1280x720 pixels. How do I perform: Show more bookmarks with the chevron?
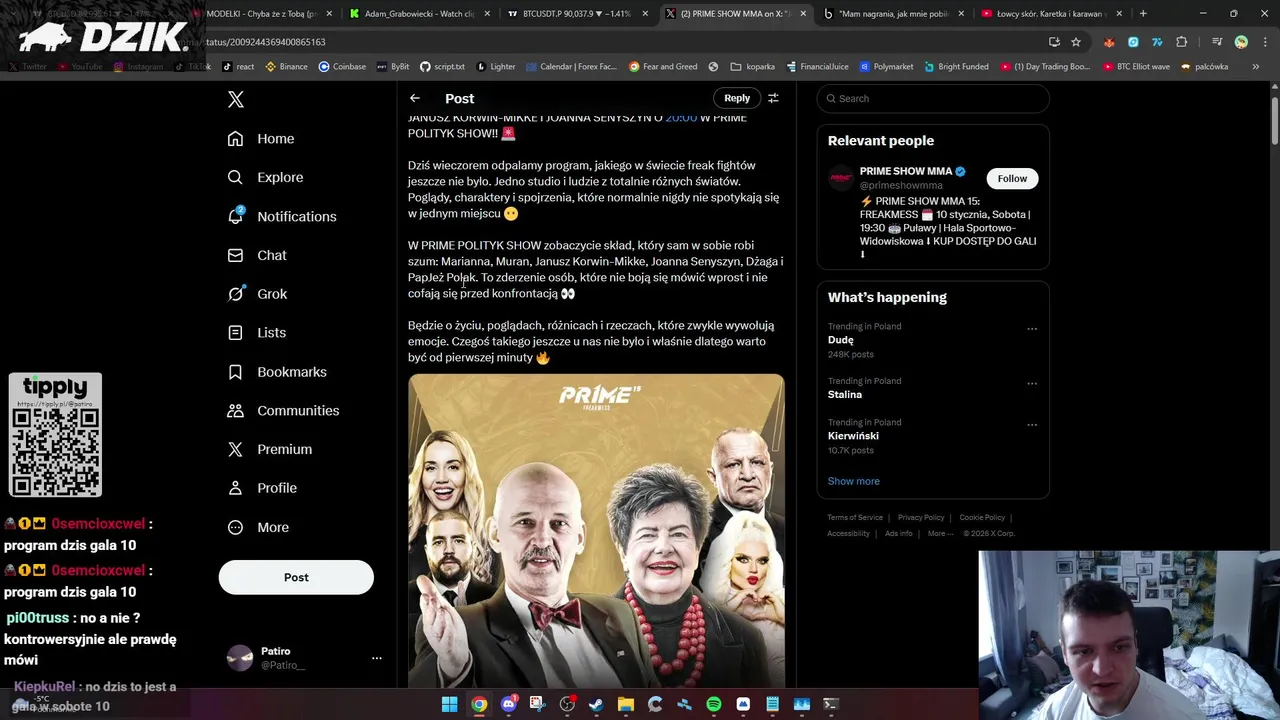pyautogui.click(x=1256, y=67)
